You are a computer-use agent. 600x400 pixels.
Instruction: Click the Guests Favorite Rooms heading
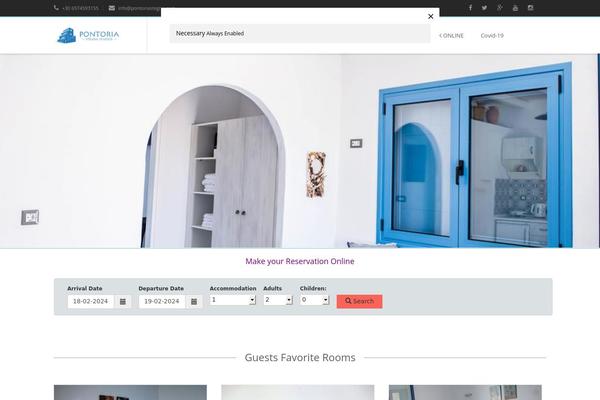300,358
